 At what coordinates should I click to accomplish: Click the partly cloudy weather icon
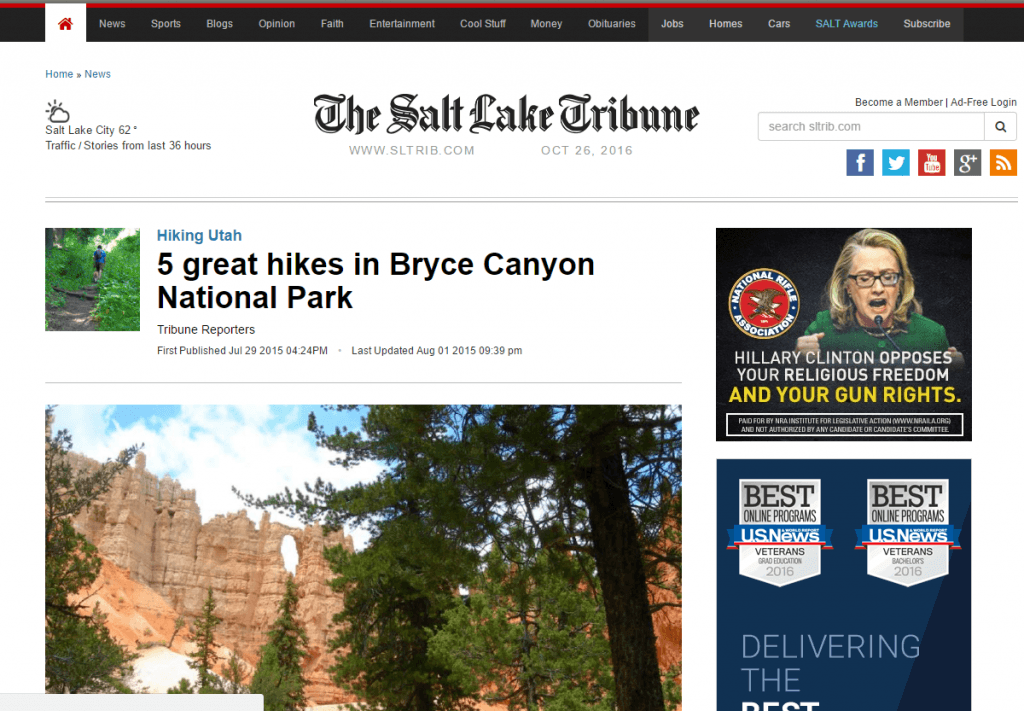coord(57,111)
